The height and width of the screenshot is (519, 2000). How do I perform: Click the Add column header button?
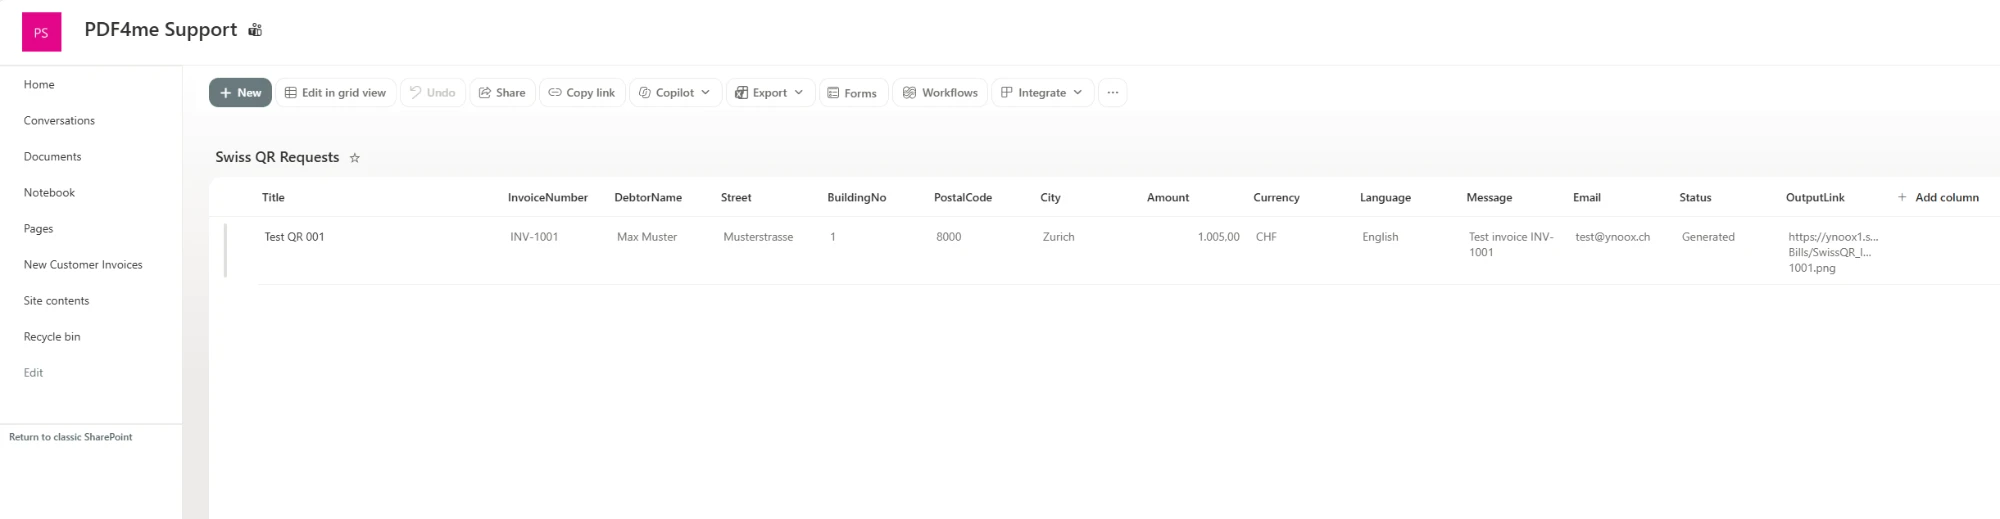(x=1938, y=198)
